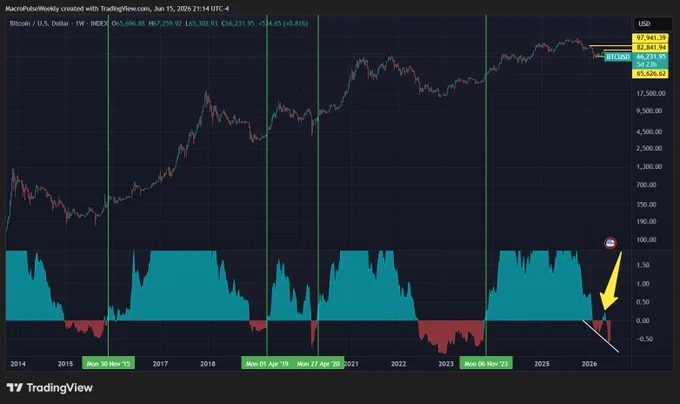680x404 pixels.
Task: Click the 4,500.00 price axis label
Action: pyautogui.click(x=649, y=131)
